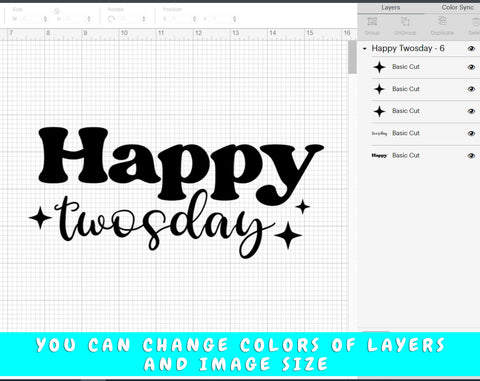
Task: Click the Rotate arrow icon
Action: tap(111, 19)
